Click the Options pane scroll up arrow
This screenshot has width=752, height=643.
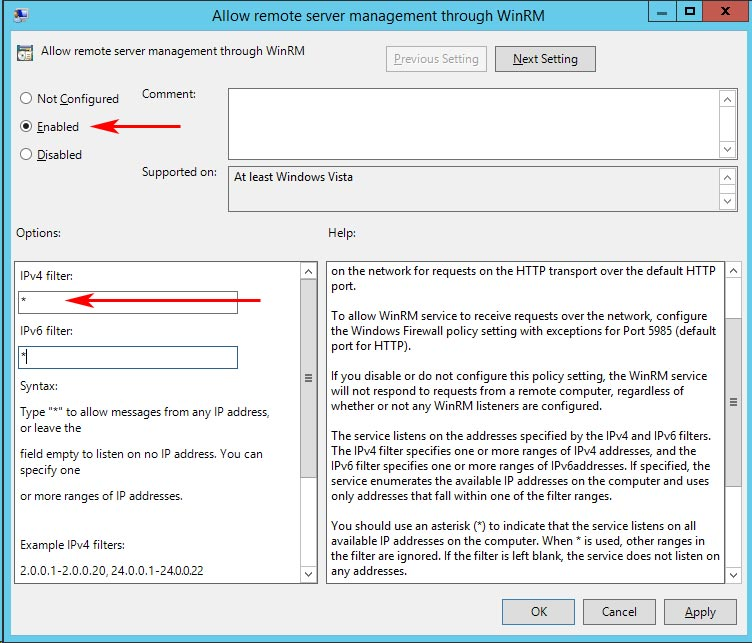[x=308, y=271]
